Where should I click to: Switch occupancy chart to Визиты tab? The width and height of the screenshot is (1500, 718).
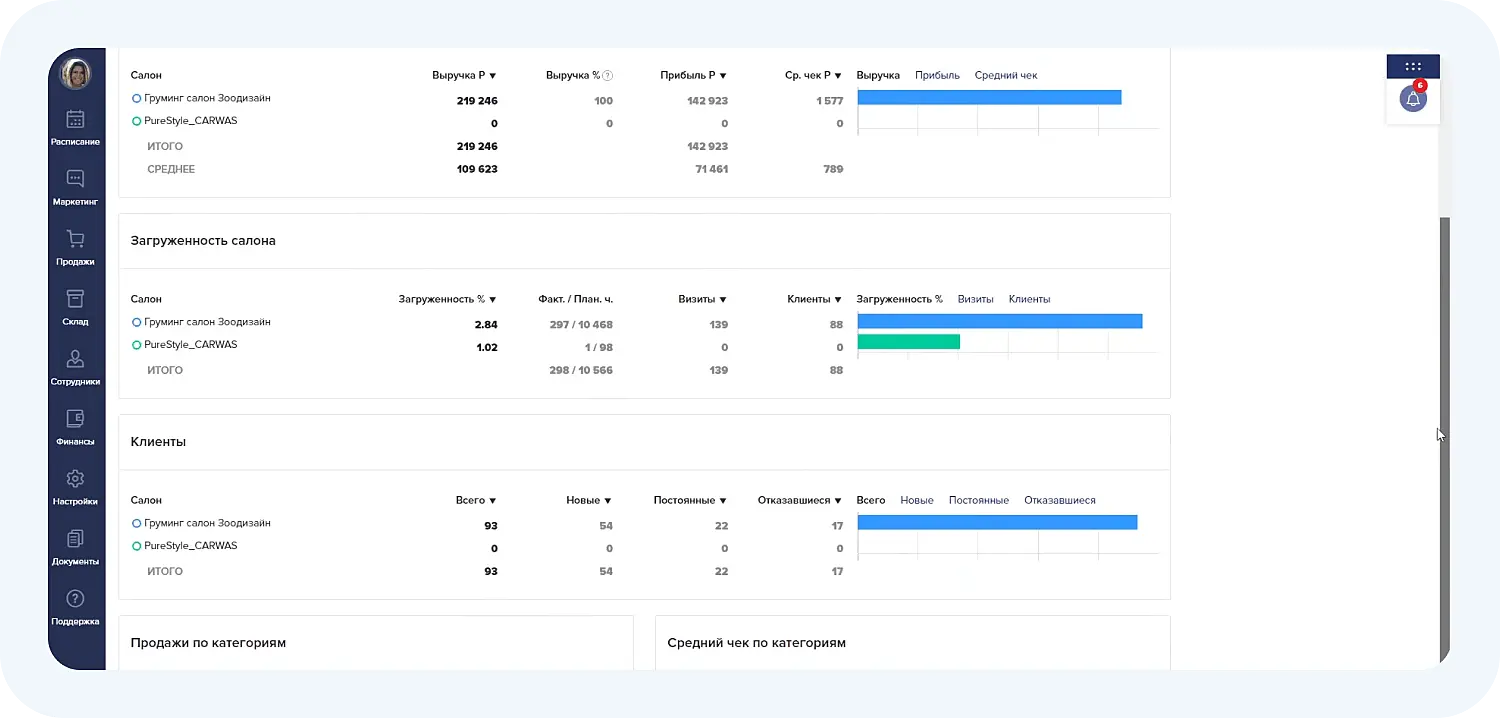coord(975,300)
